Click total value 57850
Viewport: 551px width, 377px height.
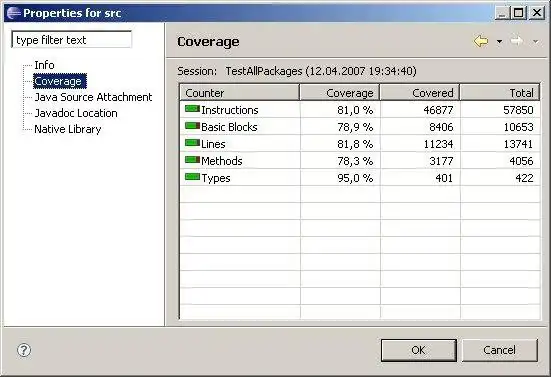[x=518, y=110]
